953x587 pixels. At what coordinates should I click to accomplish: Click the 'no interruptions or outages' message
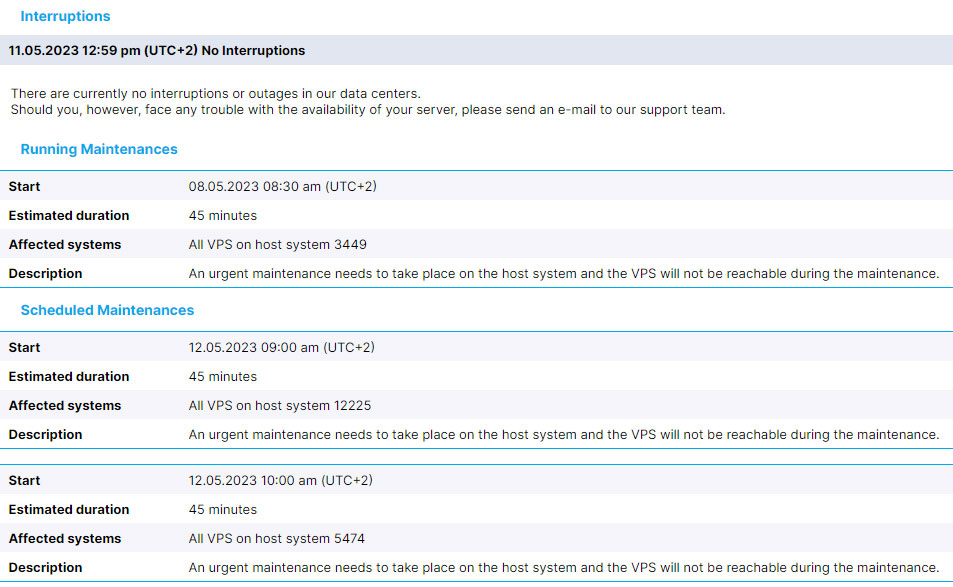[216, 94]
